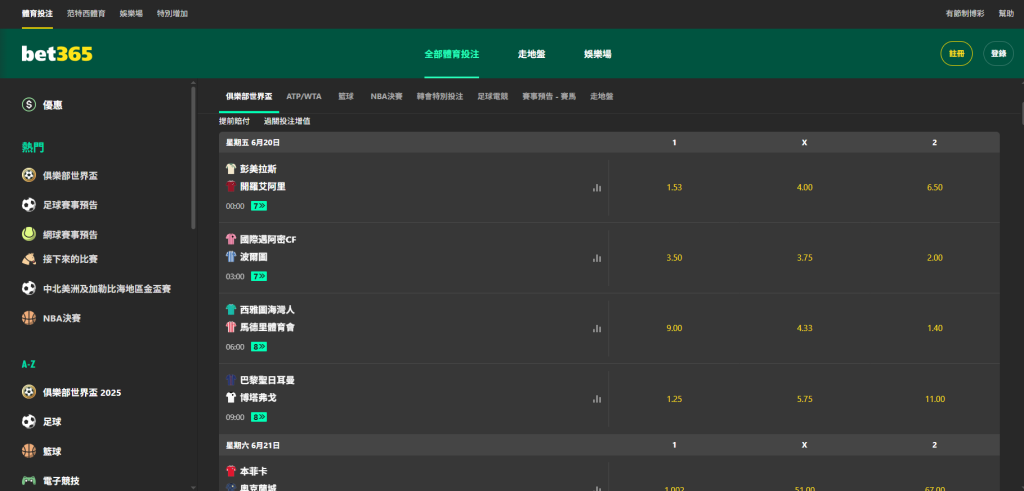Pick odds 2.00 for 波爾圖 win
The height and width of the screenshot is (491, 1024).
coord(935,258)
